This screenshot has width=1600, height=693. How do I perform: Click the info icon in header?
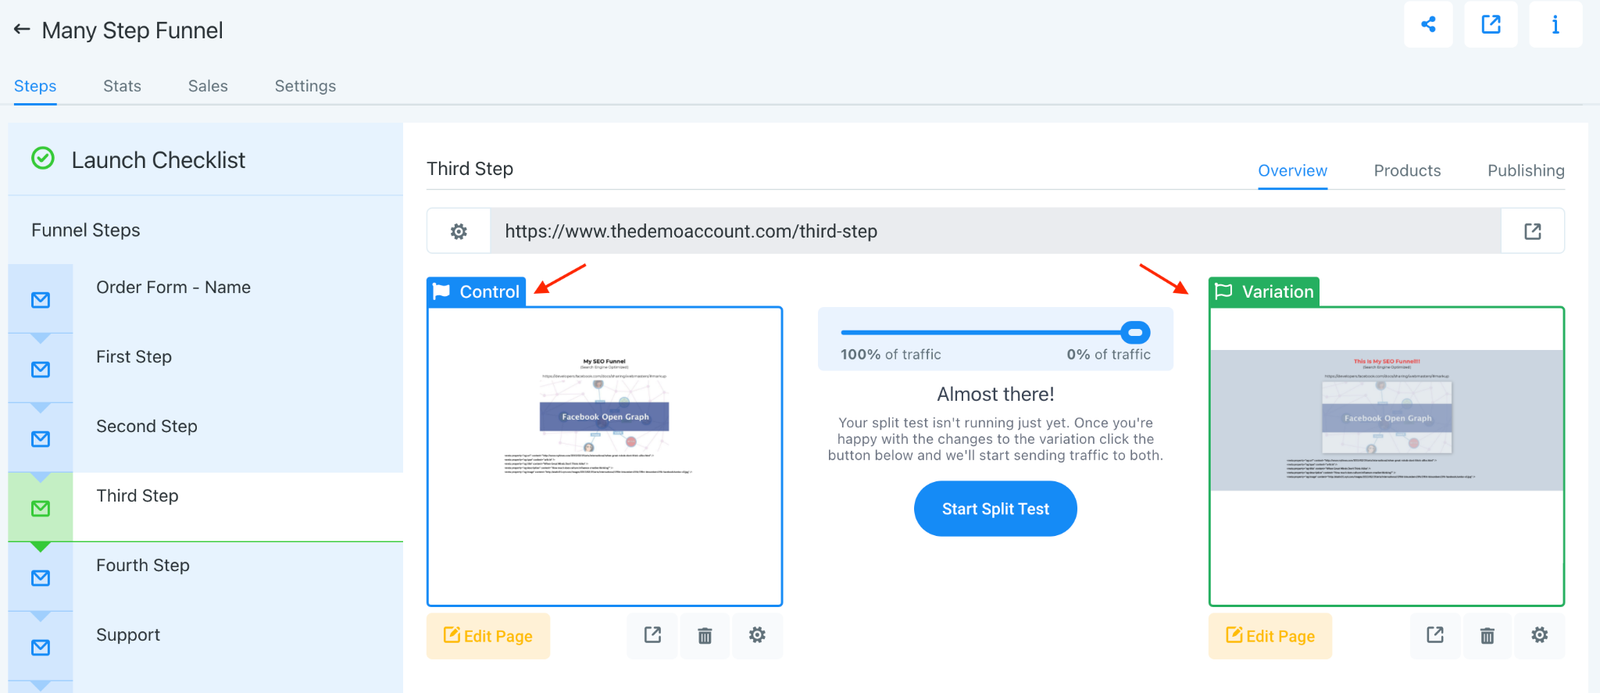pyautogui.click(x=1555, y=25)
